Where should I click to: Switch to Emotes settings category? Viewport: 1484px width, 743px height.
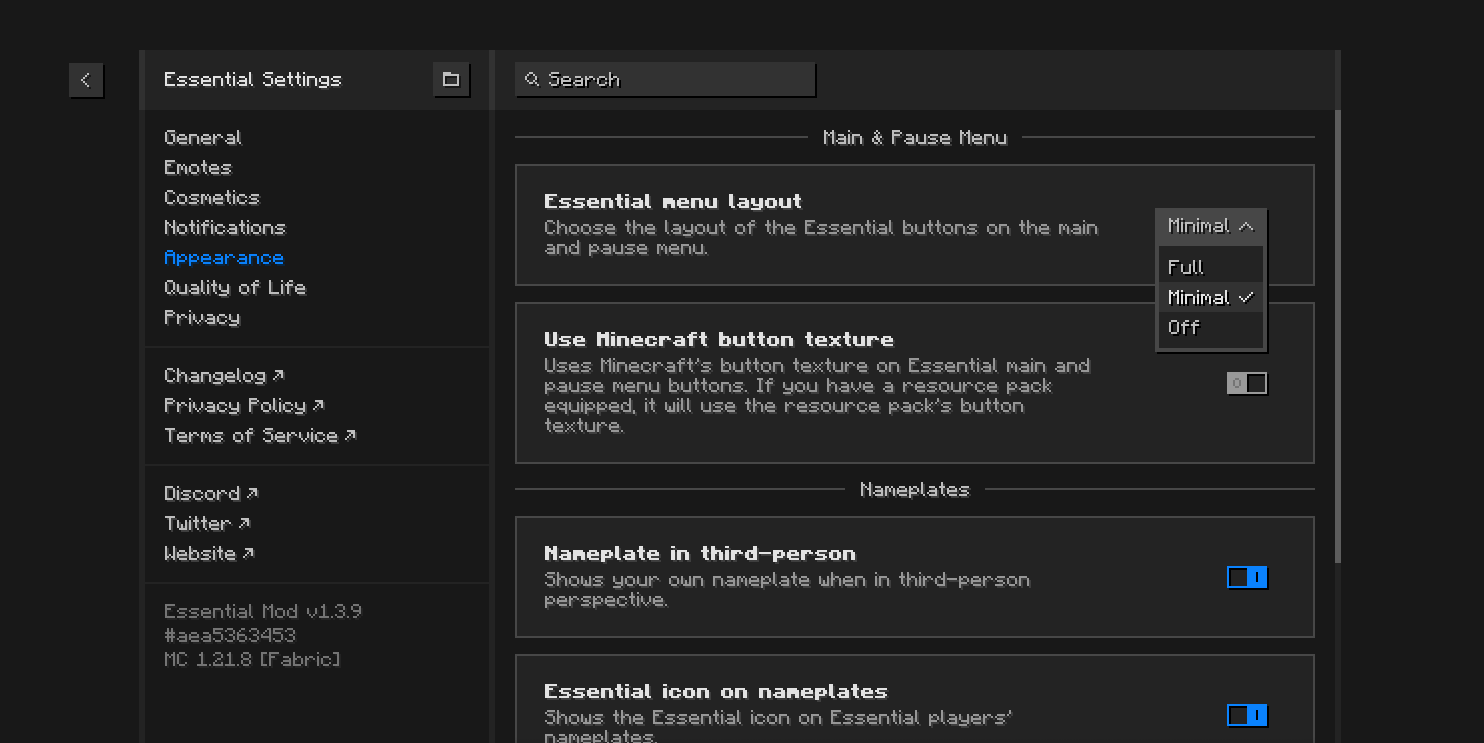click(198, 168)
